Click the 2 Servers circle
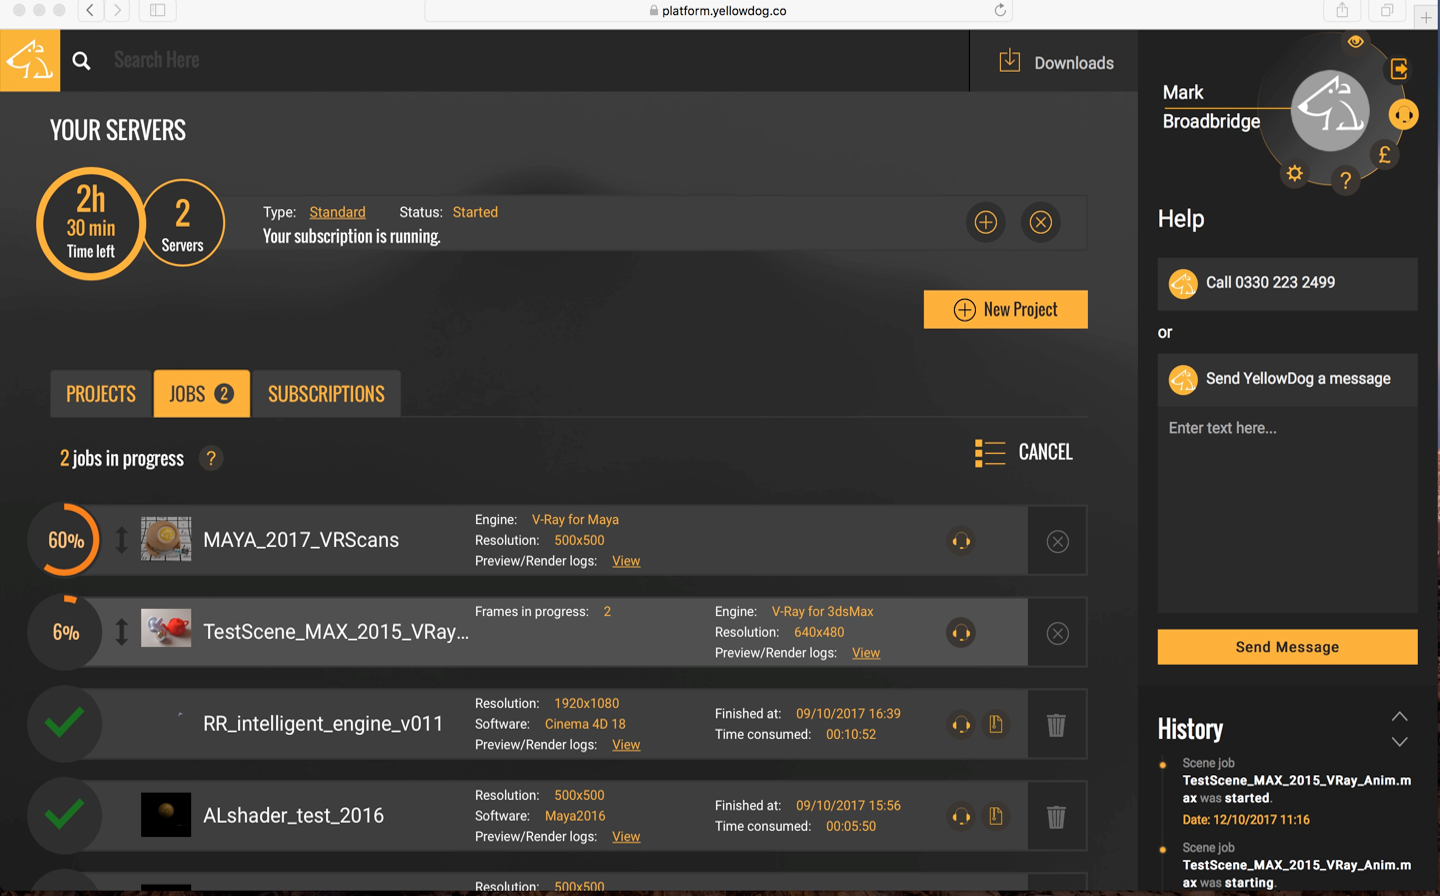Screen dimensions: 1440x896 pos(182,223)
